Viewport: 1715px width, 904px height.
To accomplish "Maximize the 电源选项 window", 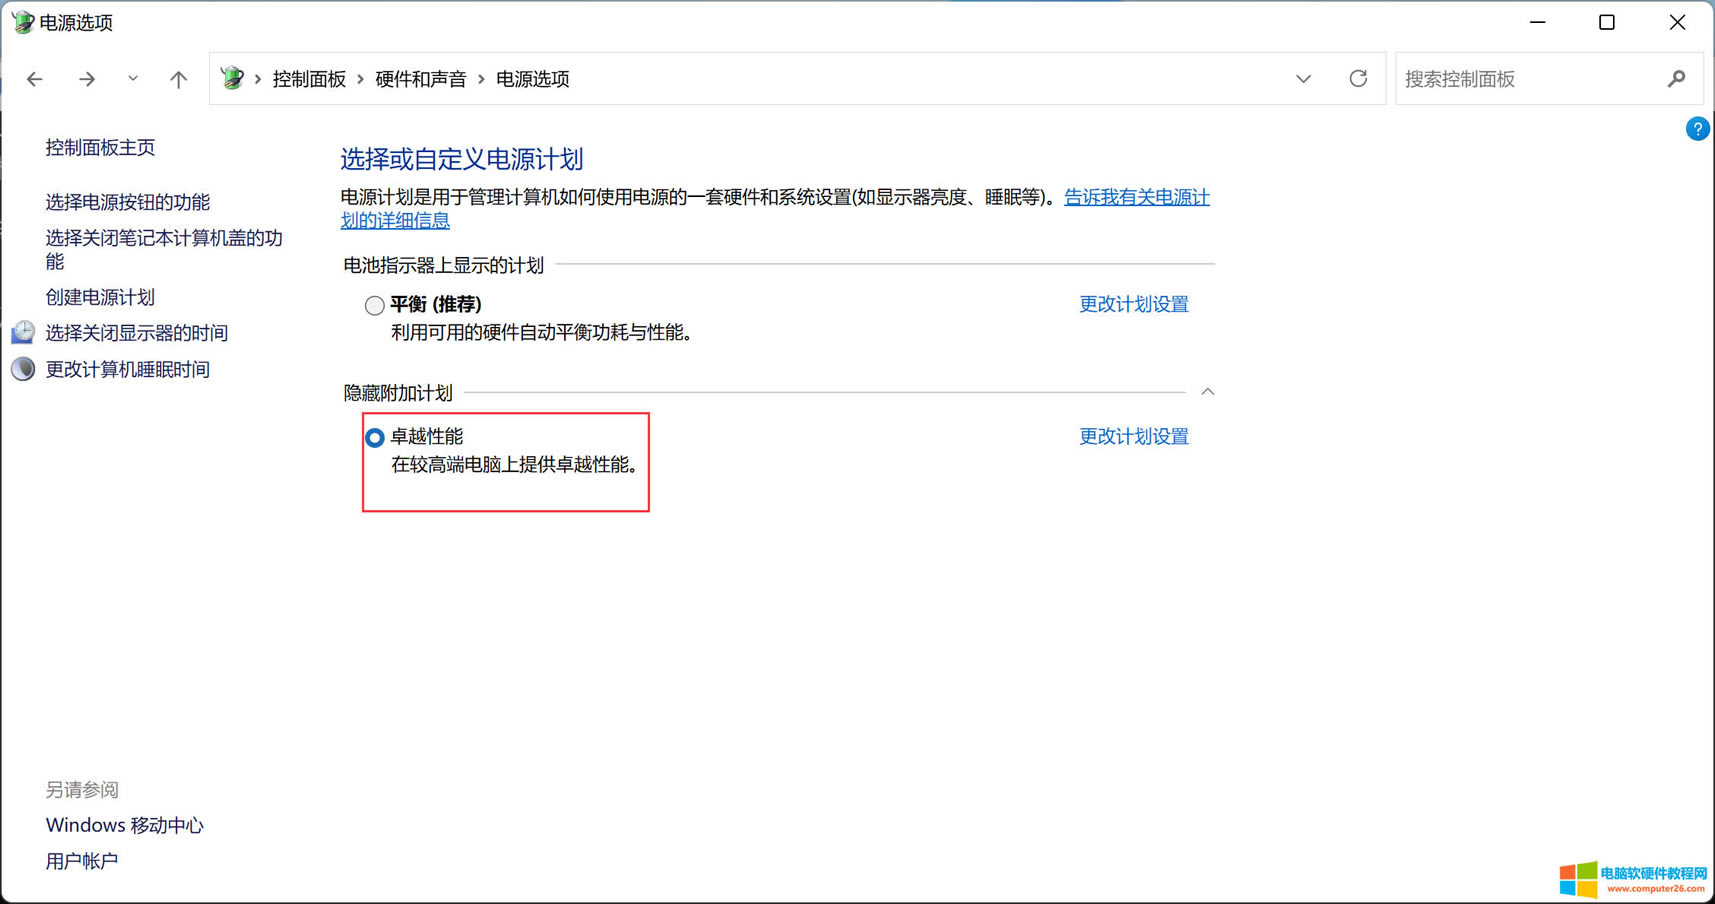I will coord(1607,22).
